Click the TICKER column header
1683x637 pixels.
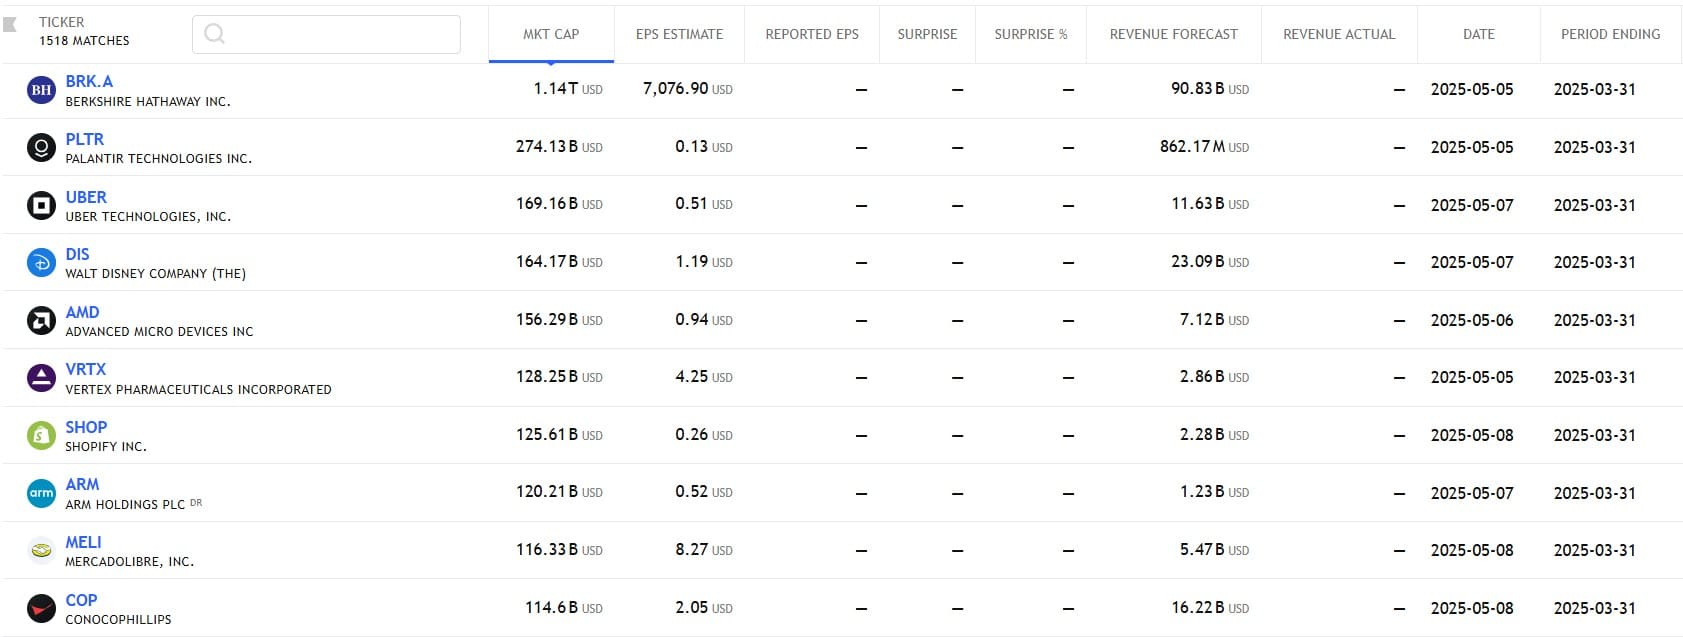point(62,22)
